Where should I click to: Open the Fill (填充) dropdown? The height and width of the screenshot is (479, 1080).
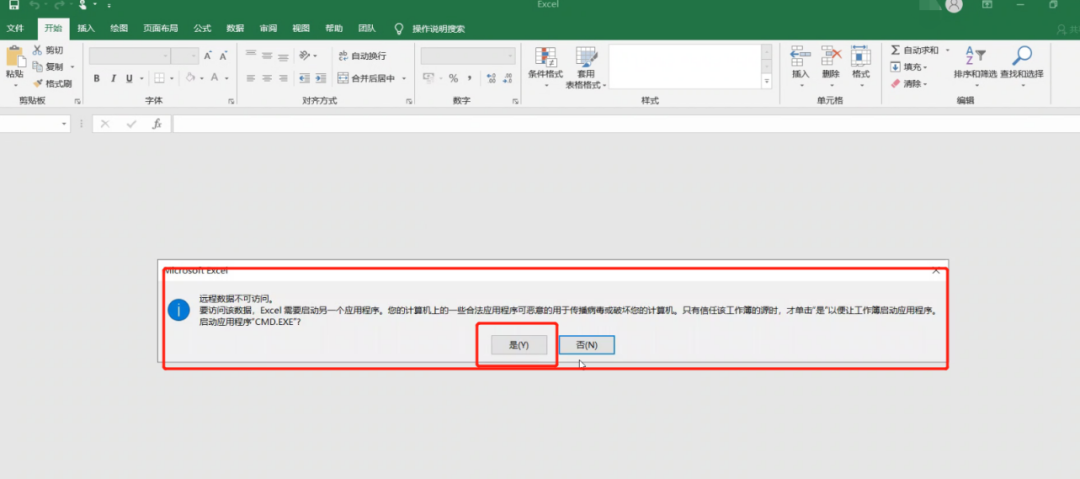point(909,67)
